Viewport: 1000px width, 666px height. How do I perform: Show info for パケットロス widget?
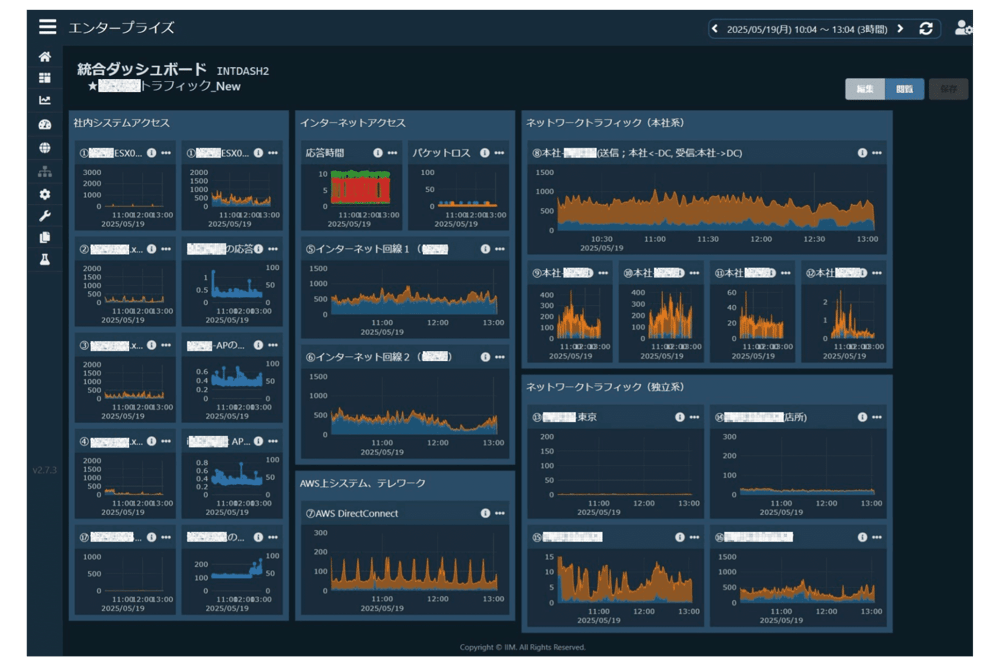(485, 153)
